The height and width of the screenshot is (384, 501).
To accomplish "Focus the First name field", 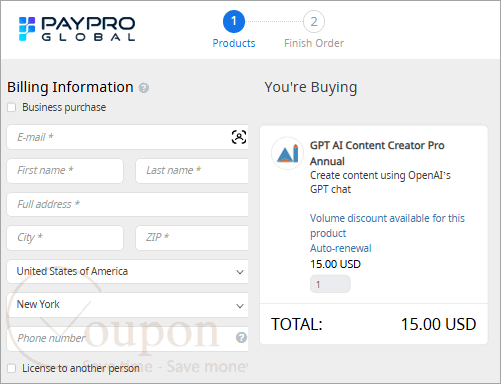I will tap(65, 171).
